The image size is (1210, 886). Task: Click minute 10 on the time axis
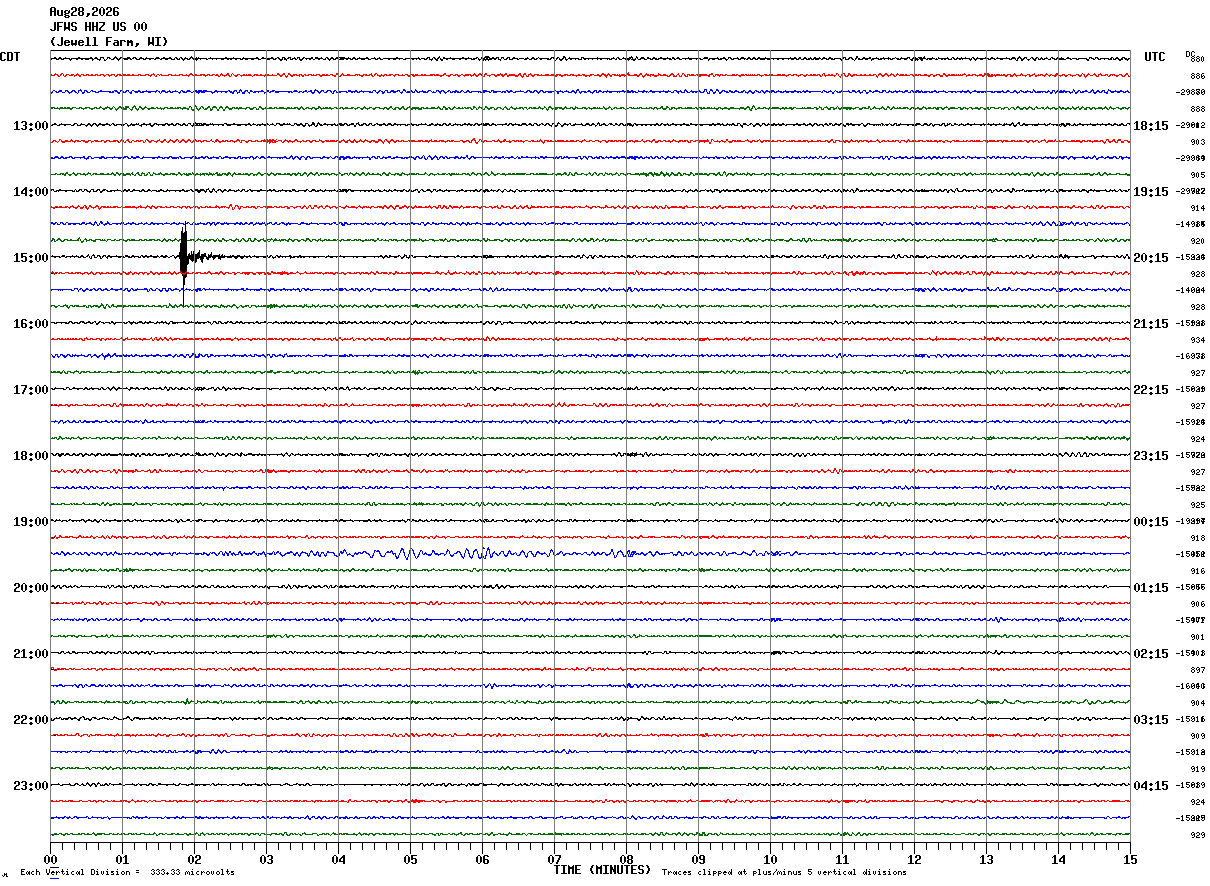point(770,859)
